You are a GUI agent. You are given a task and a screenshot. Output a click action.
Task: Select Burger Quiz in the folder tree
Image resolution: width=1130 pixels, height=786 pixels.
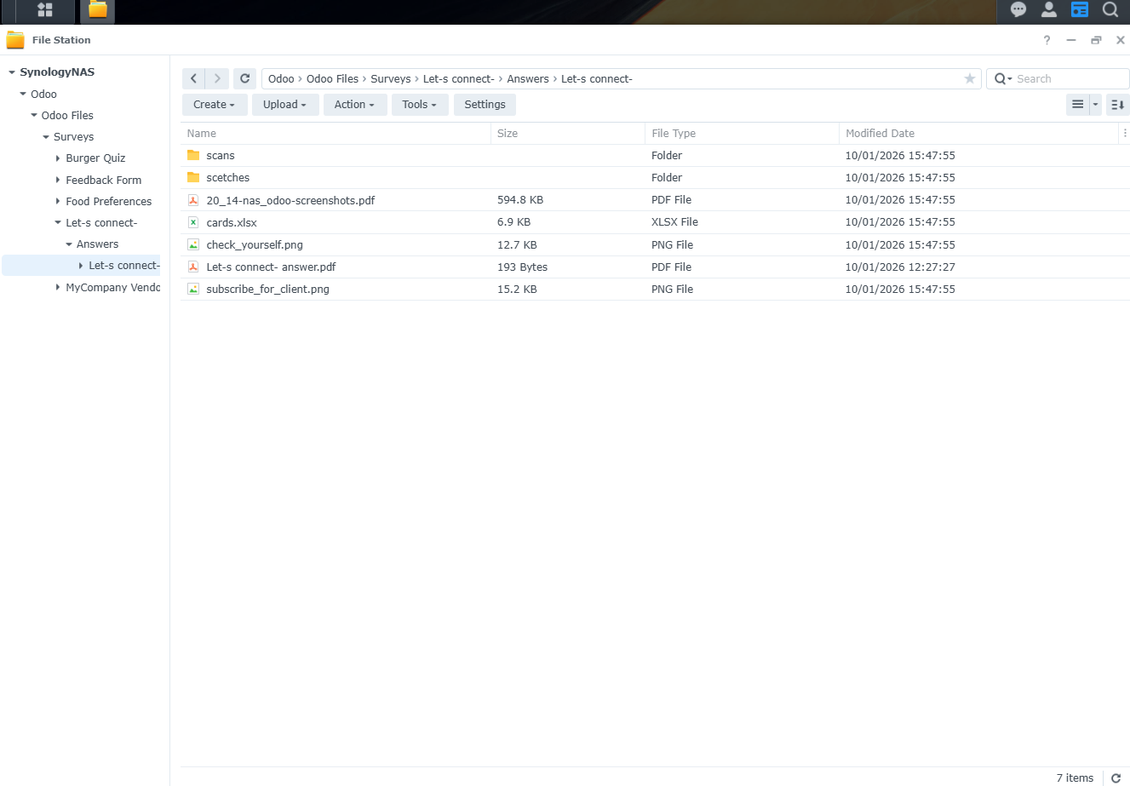pos(95,158)
